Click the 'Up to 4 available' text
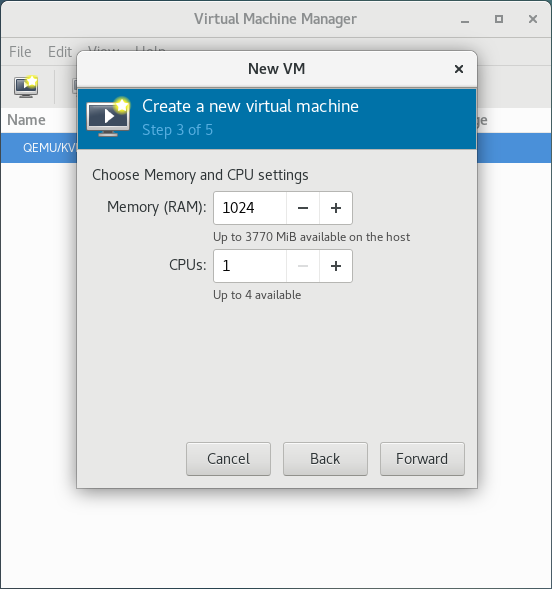Viewport: 552px width, 589px height. click(x=257, y=295)
